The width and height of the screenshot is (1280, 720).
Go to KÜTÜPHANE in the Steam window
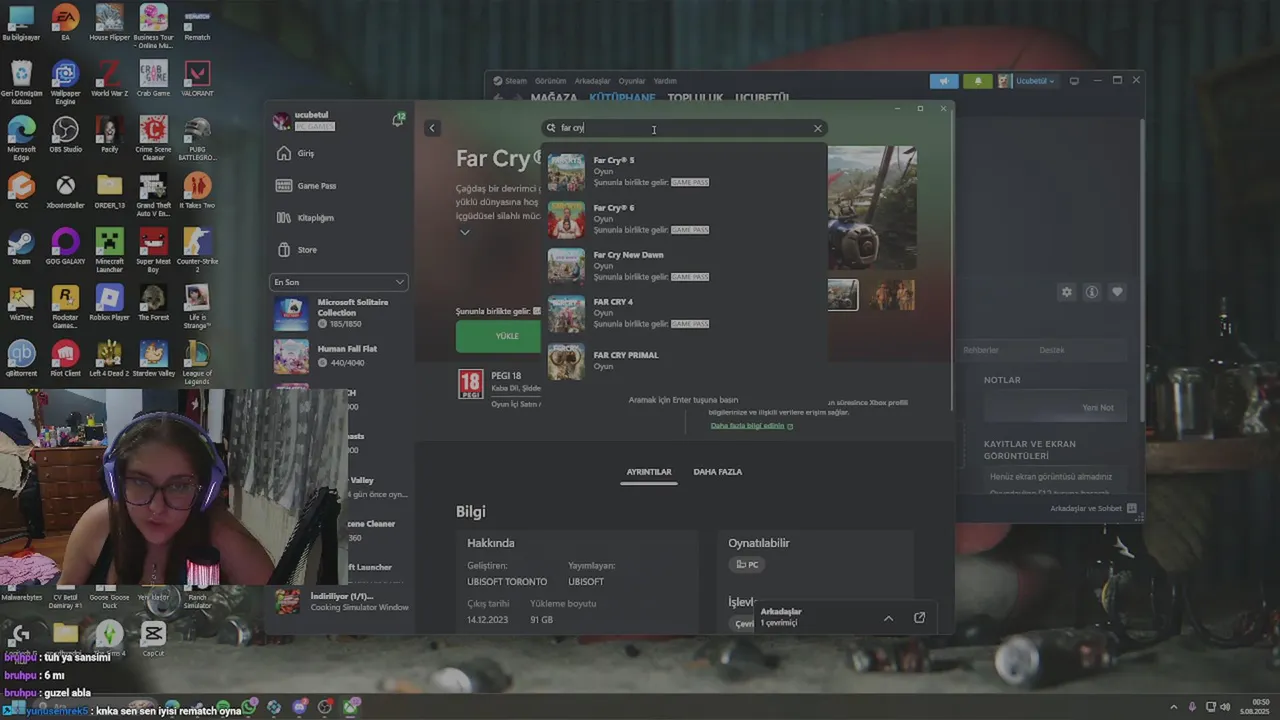[x=622, y=98]
